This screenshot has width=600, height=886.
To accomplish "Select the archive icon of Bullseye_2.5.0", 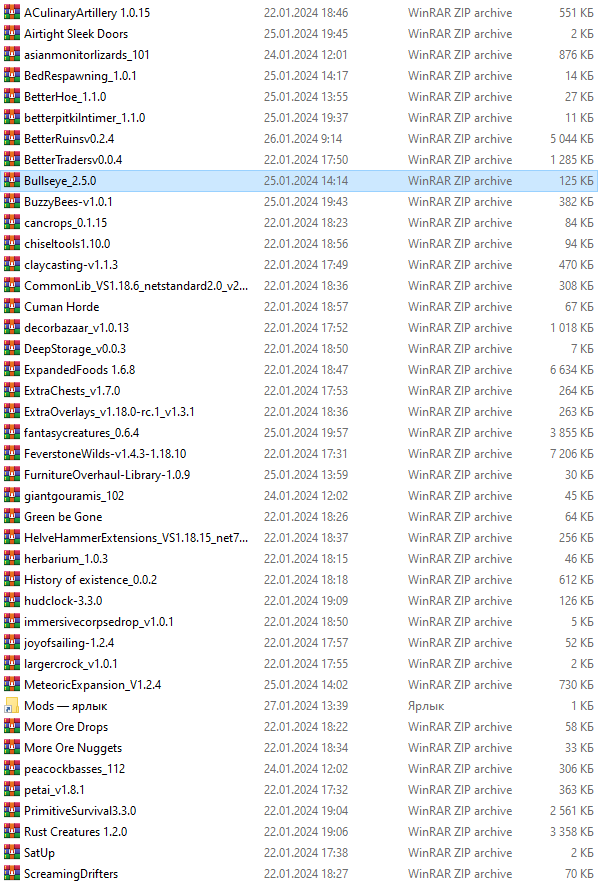I will coord(12,181).
